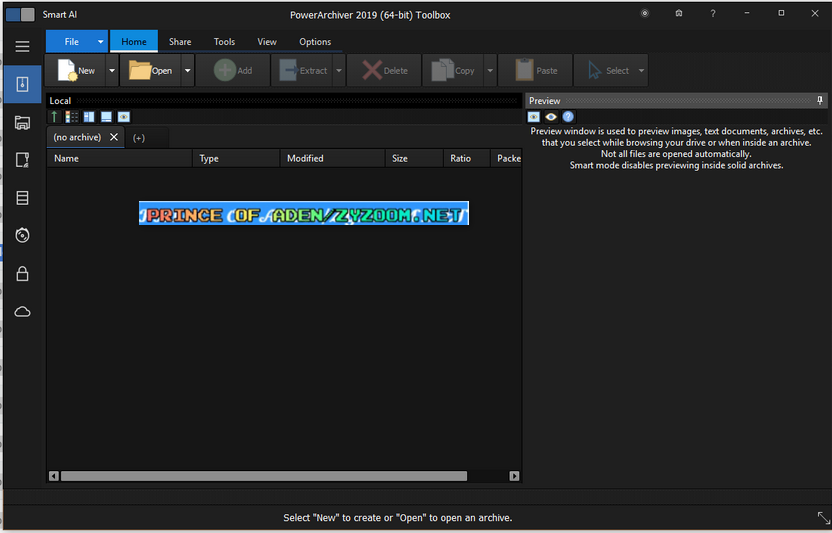Click the horizontal scrollbar right arrow
The width and height of the screenshot is (832, 533).
click(x=514, y=476)
